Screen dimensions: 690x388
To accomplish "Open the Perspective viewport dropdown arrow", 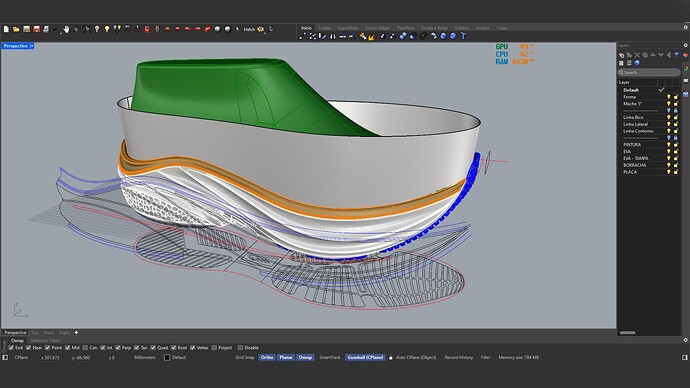I will tap(32, 46).
